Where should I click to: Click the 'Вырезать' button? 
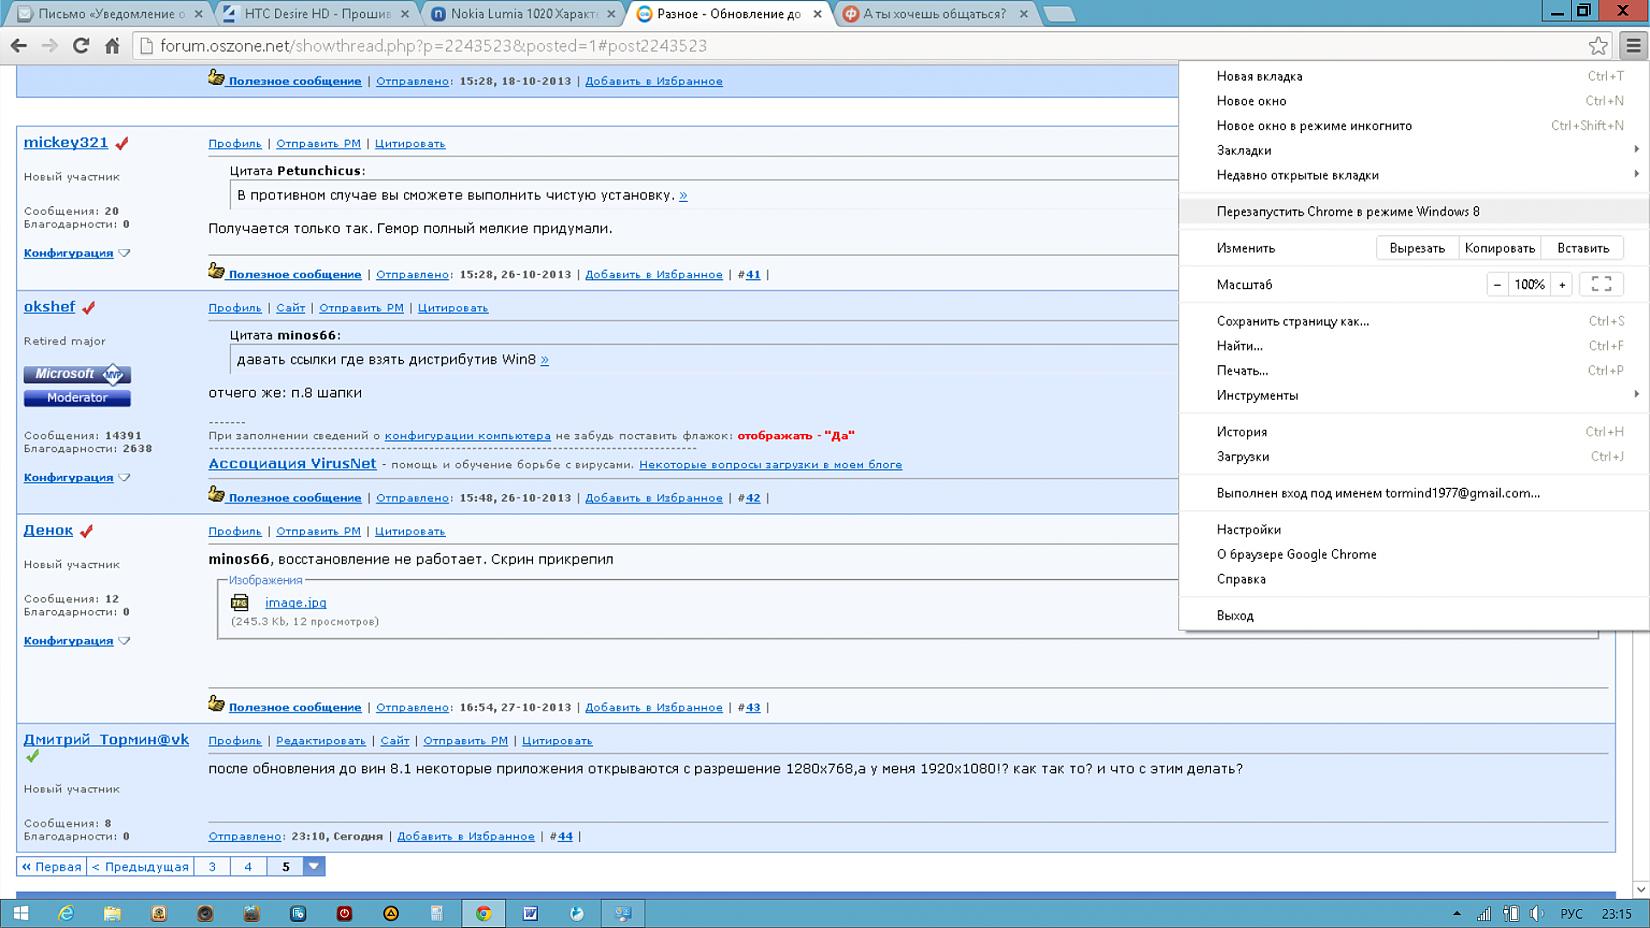point(1417,248)
